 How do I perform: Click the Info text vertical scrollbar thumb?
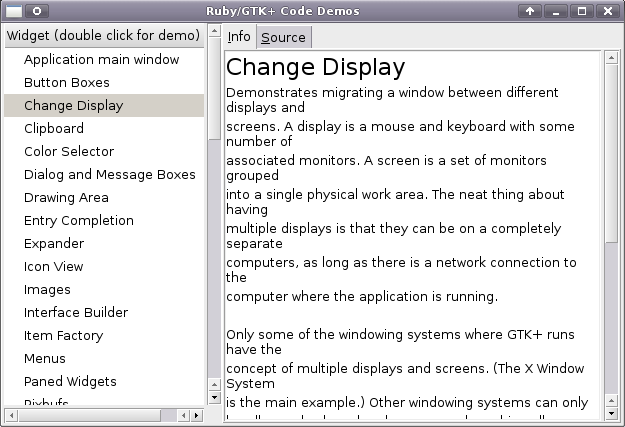click(x=612, y=150)
